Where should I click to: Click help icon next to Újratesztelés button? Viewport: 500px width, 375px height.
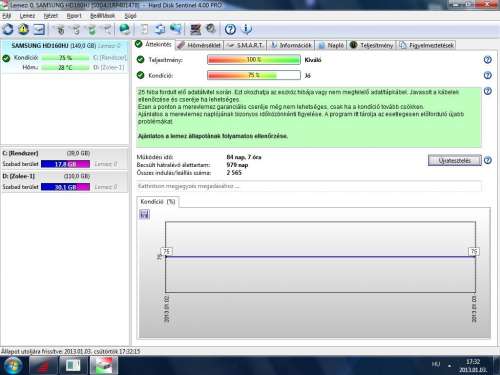[487, 160]
